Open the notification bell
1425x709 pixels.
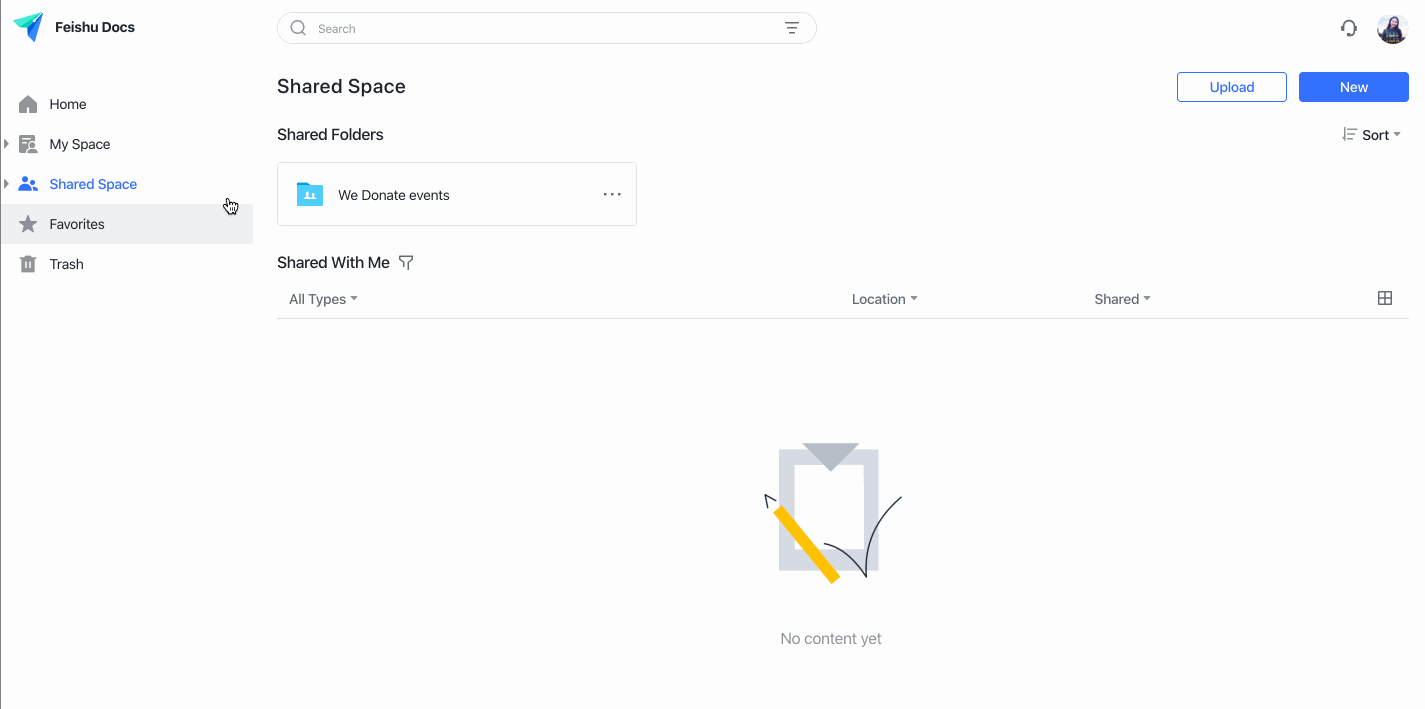[x=1348, y=28]
